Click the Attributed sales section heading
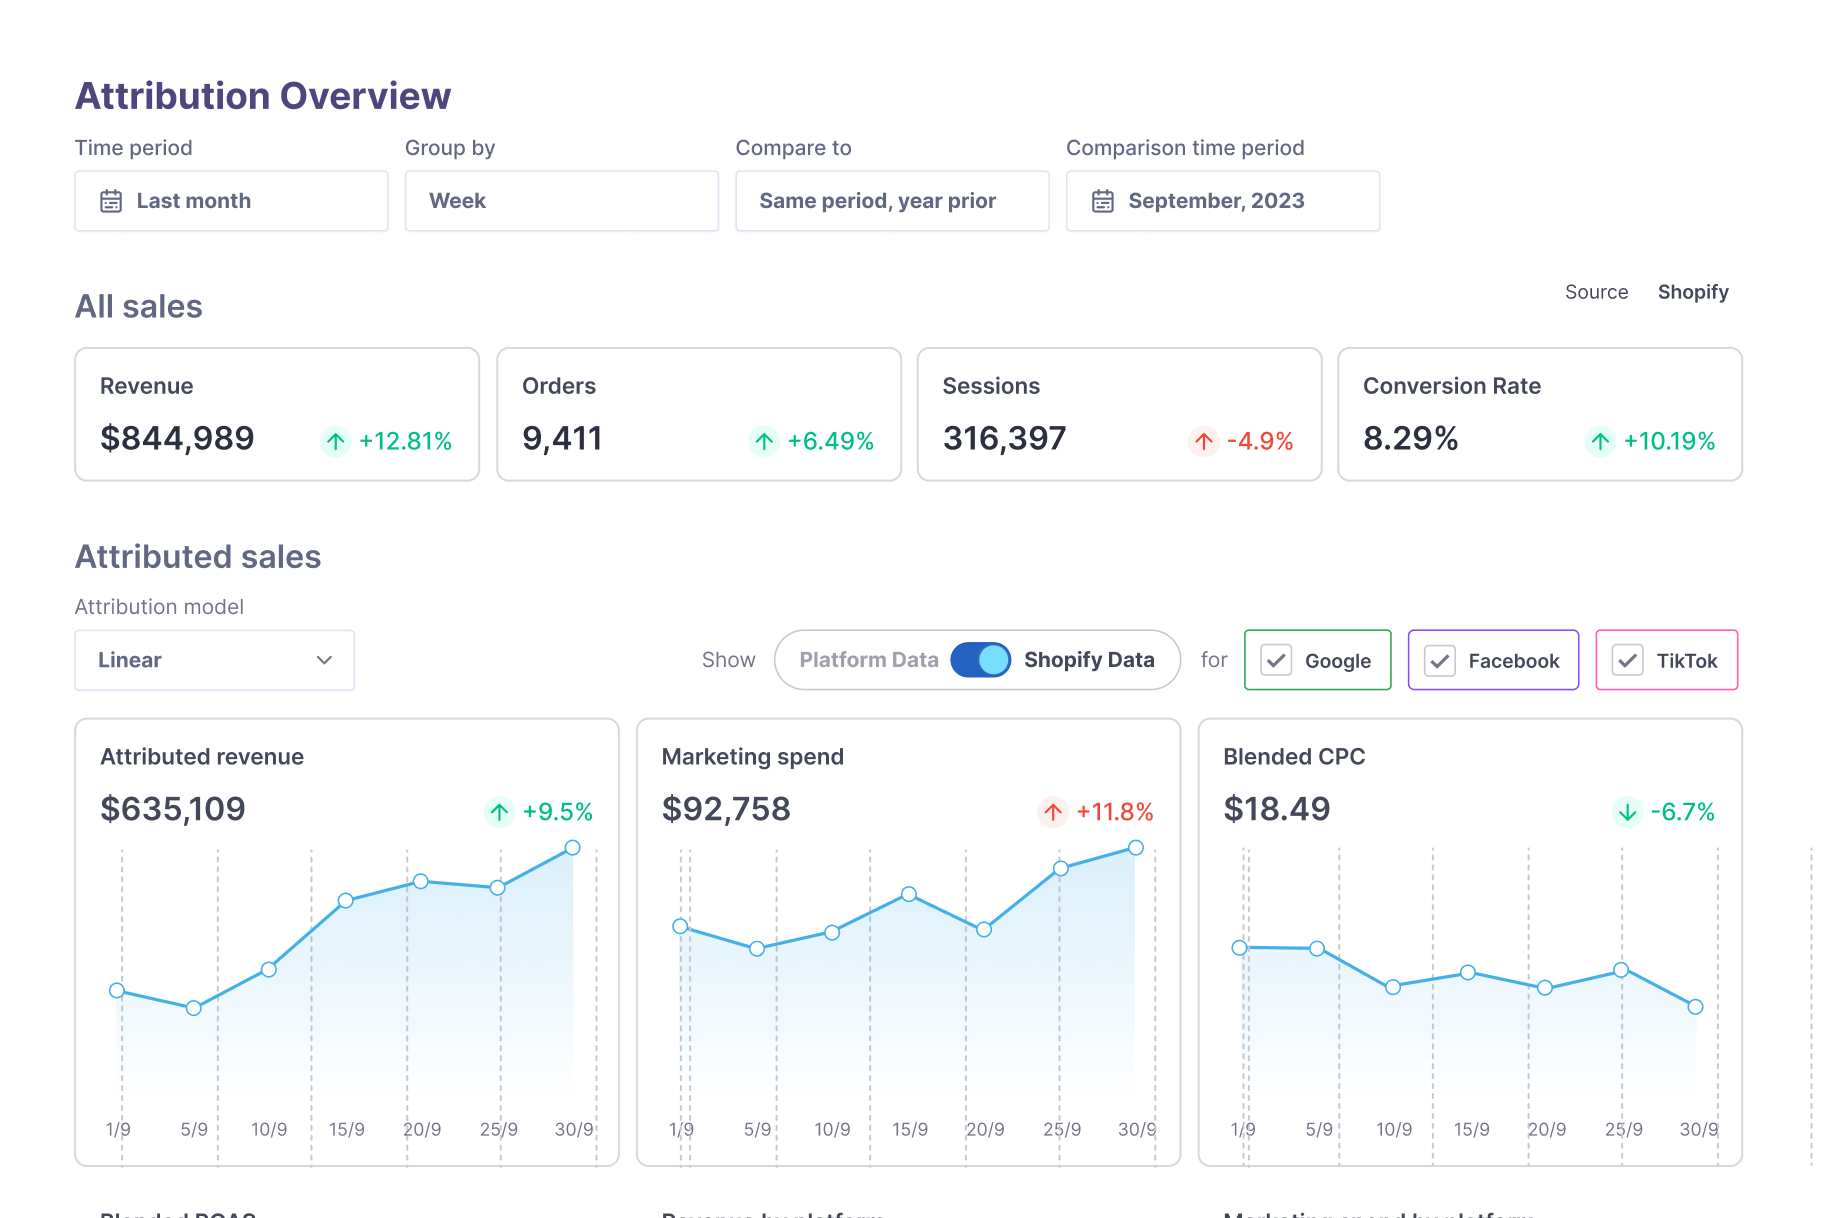 coord(198,557)
